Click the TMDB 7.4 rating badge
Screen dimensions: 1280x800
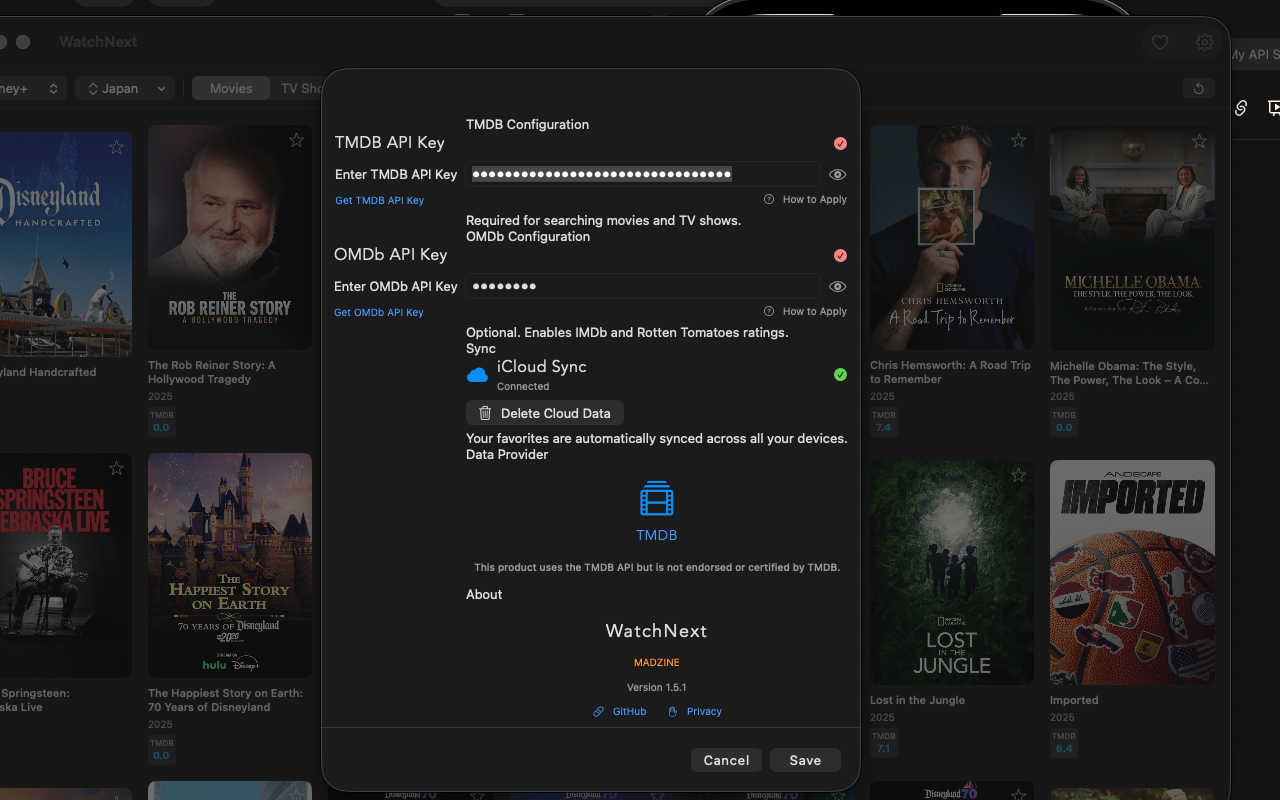pyautogui.click(x=883, y=421)
